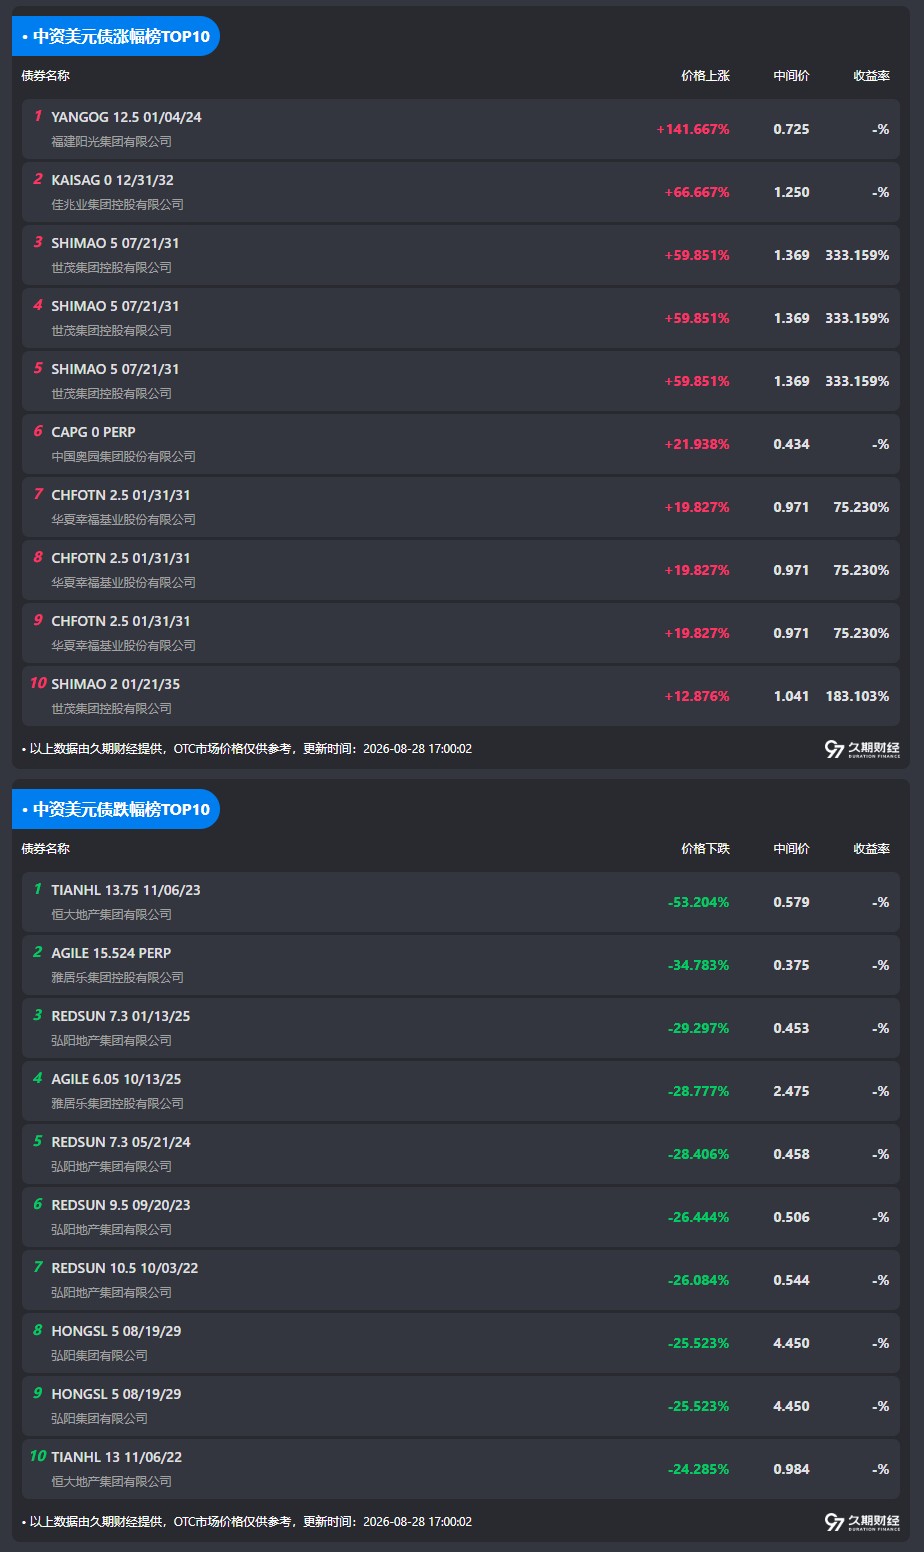Click the +141.667% price gain value
The width and height of the screenshot is (924, 1552).
[x=693, y=129]
